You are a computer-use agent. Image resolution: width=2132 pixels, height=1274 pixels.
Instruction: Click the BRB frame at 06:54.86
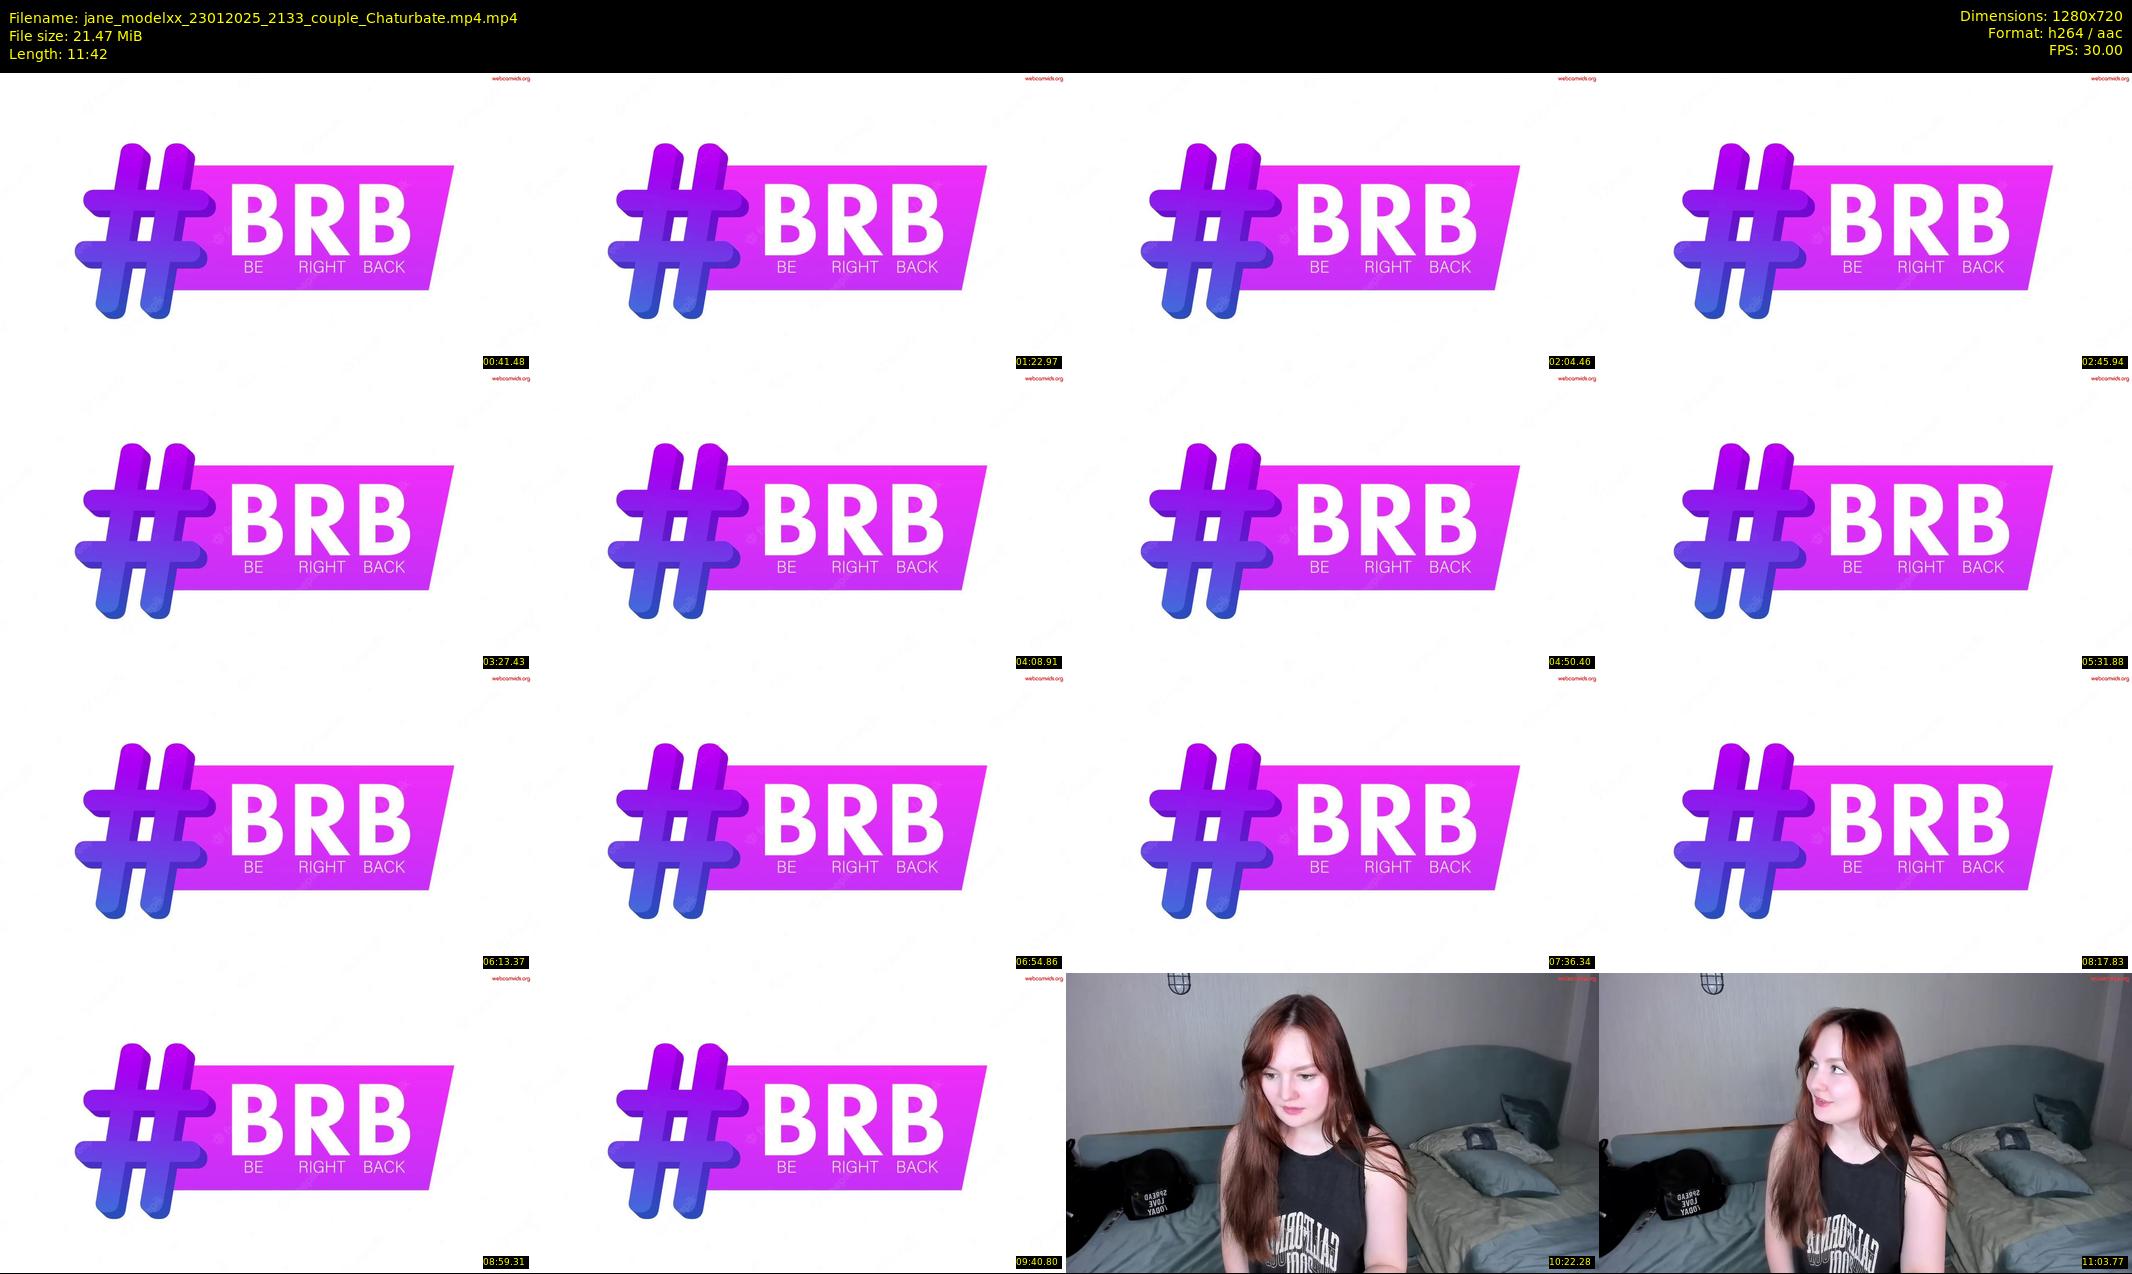[x=799, y=822]
